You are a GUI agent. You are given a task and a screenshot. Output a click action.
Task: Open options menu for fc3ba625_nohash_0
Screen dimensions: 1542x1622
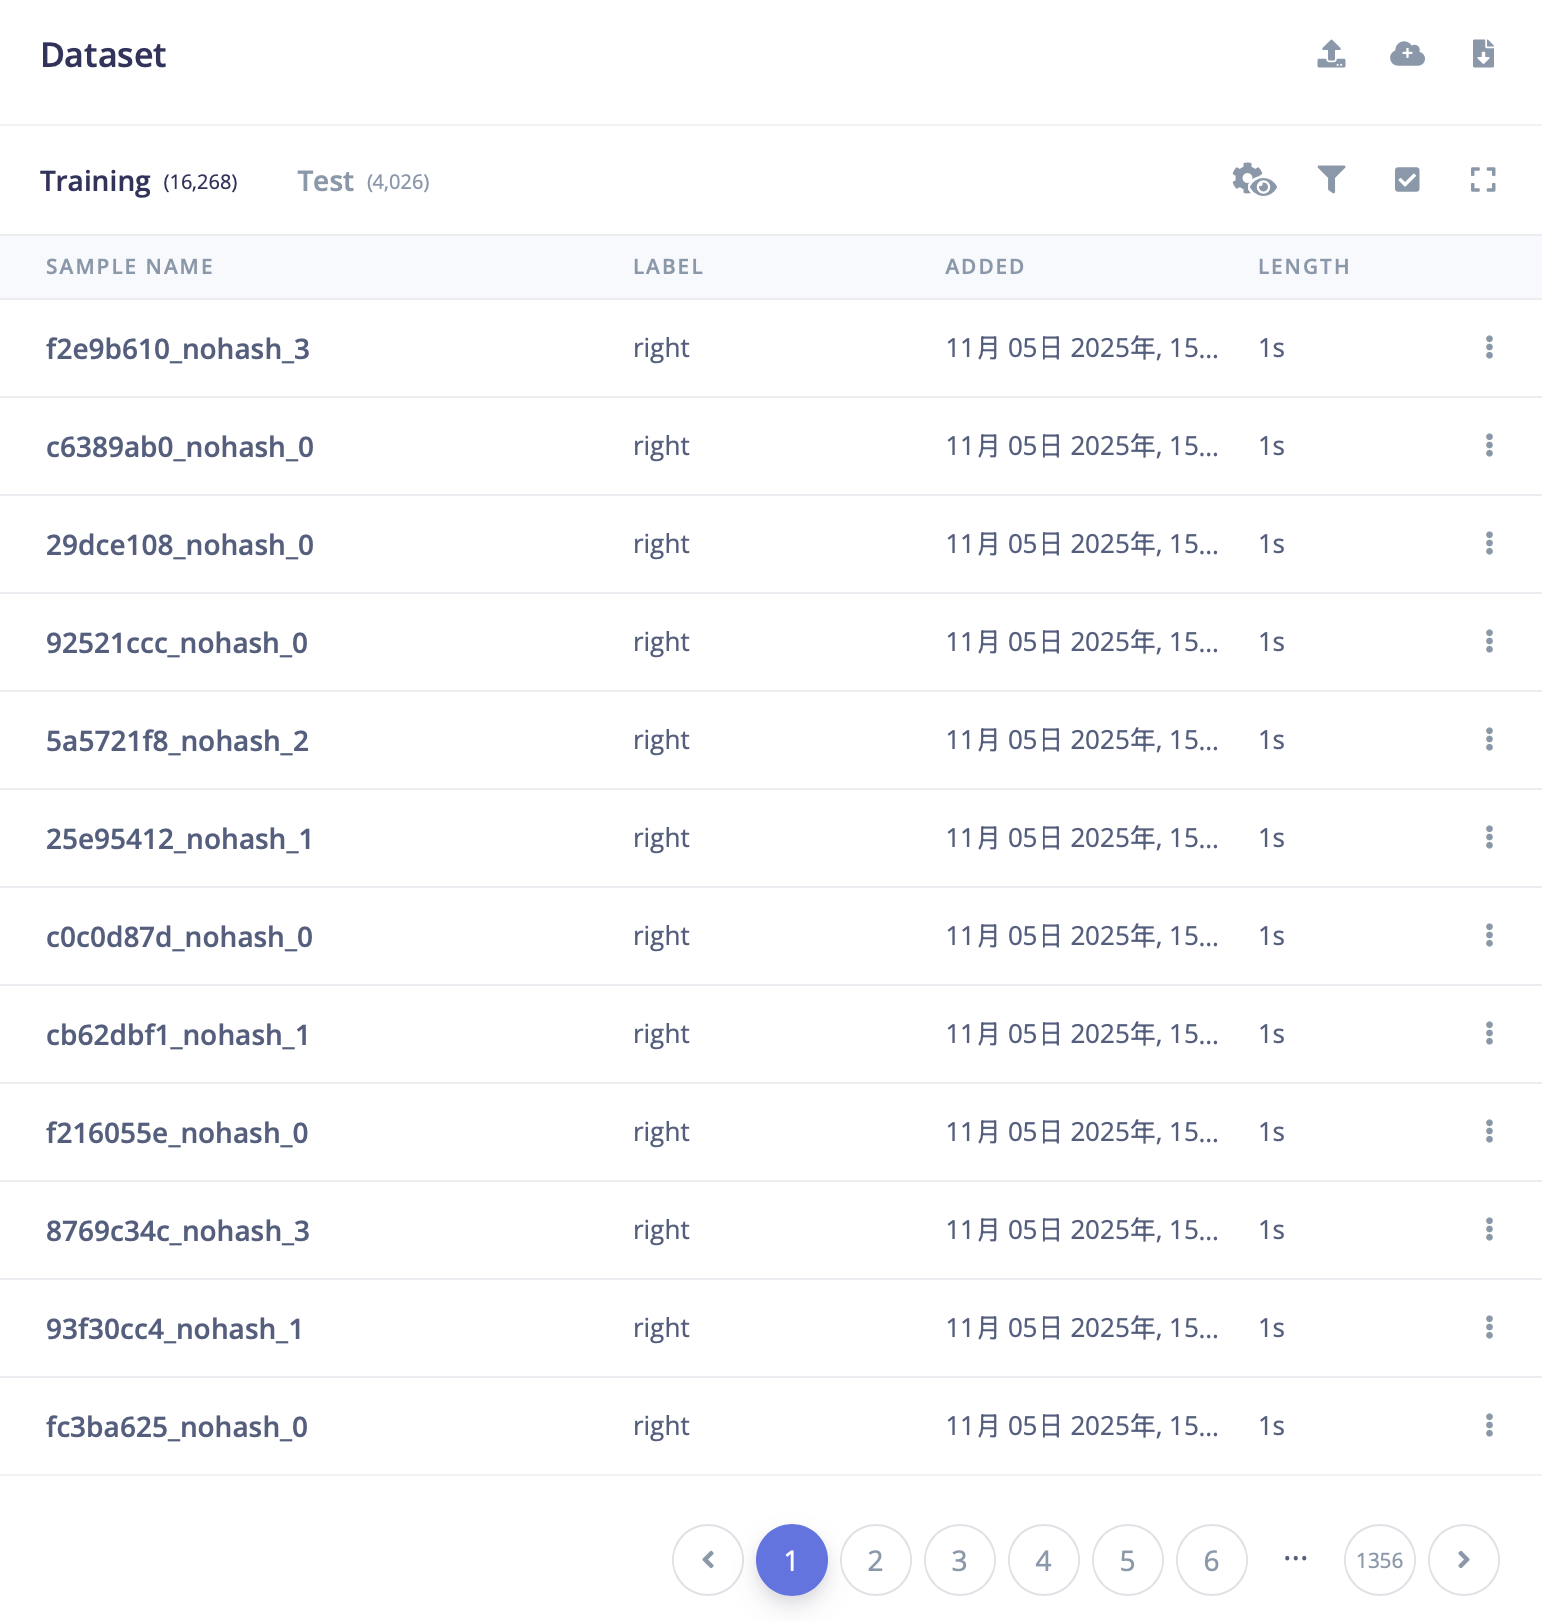[x=1489, y=1425]
